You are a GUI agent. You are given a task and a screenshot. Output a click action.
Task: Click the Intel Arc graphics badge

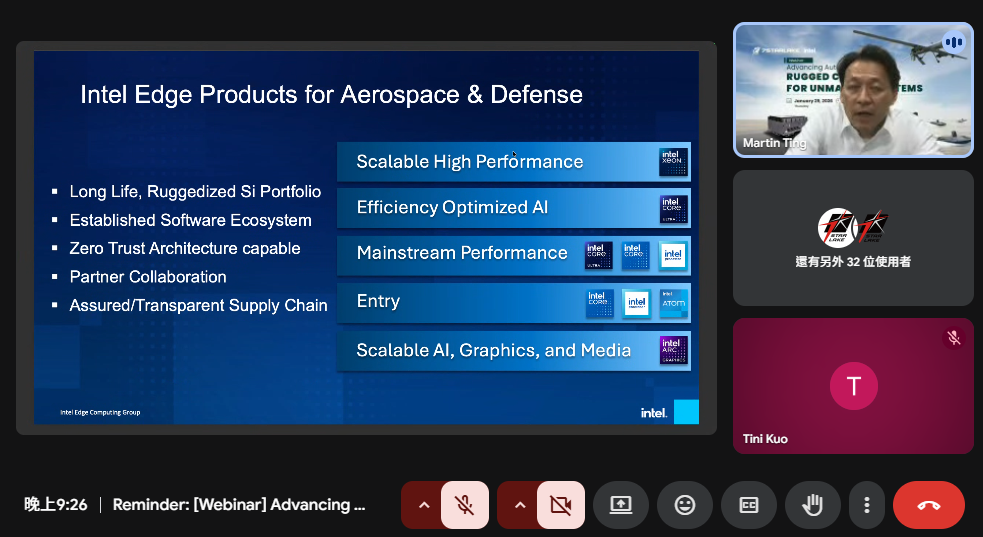point(673,350)
